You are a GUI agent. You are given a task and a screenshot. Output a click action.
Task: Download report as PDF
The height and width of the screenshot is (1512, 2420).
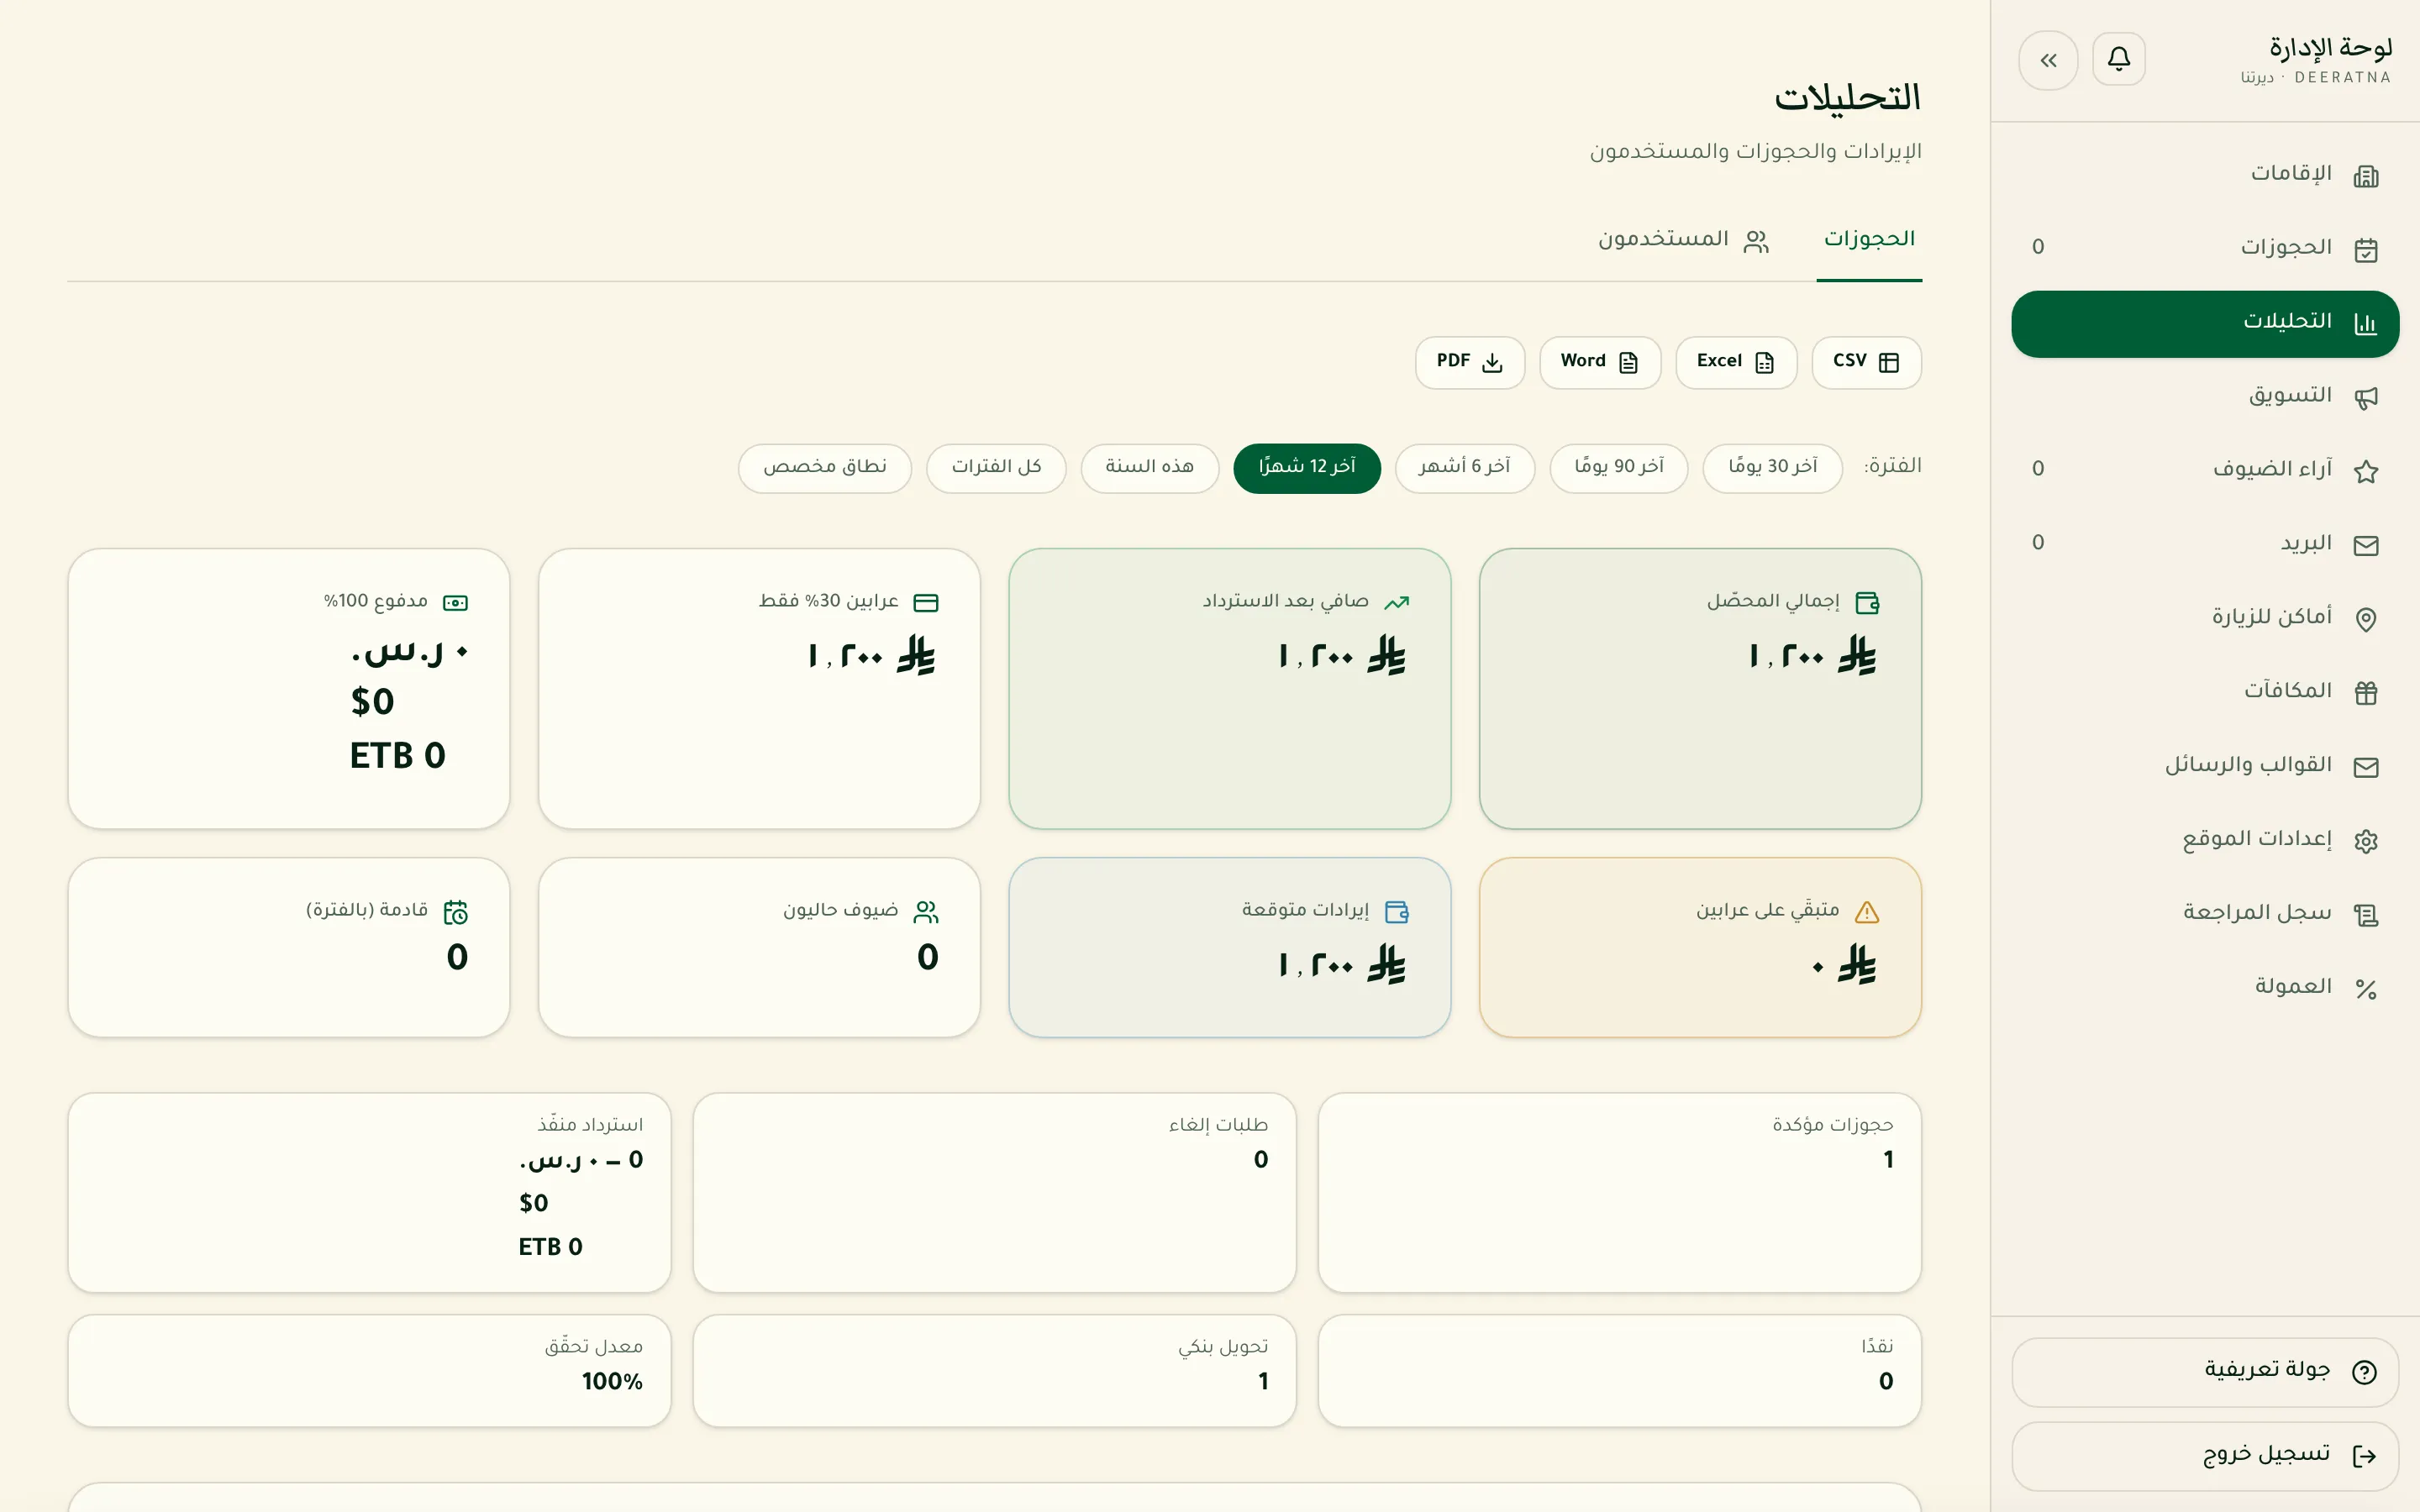1470,362
